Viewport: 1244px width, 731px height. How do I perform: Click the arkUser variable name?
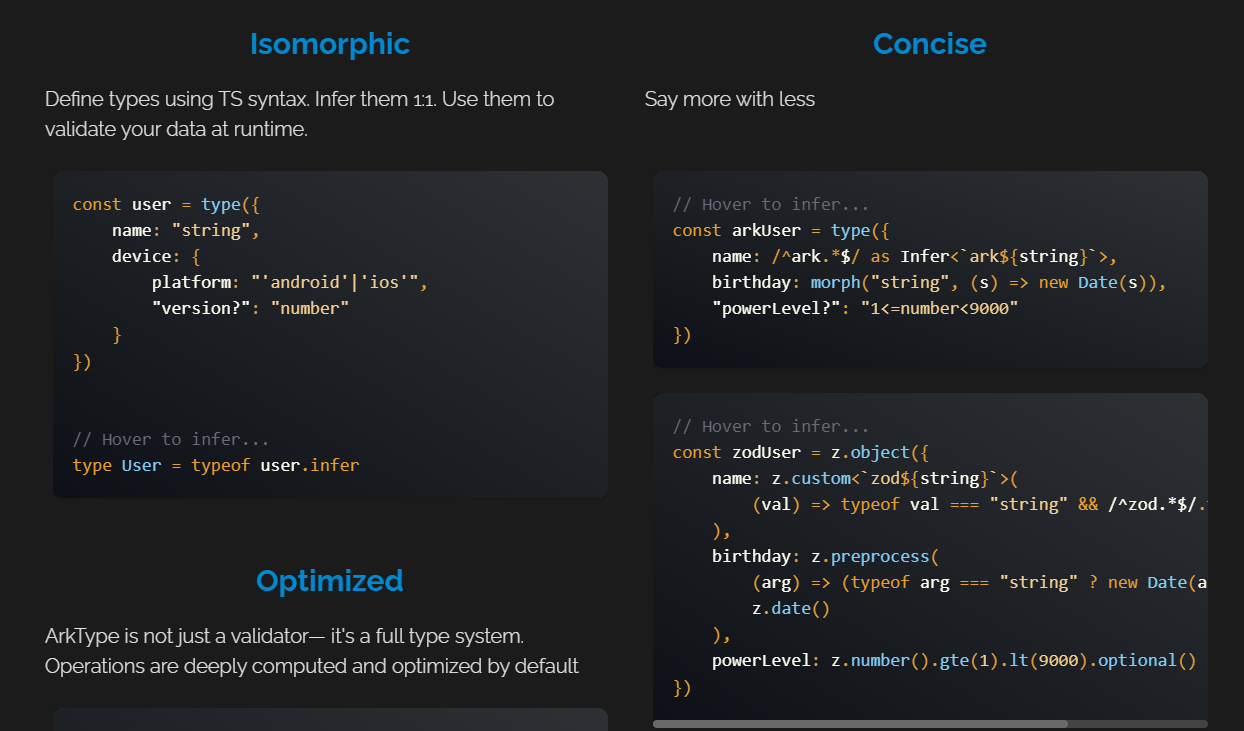pyautogui.click(x=766, y=230)
